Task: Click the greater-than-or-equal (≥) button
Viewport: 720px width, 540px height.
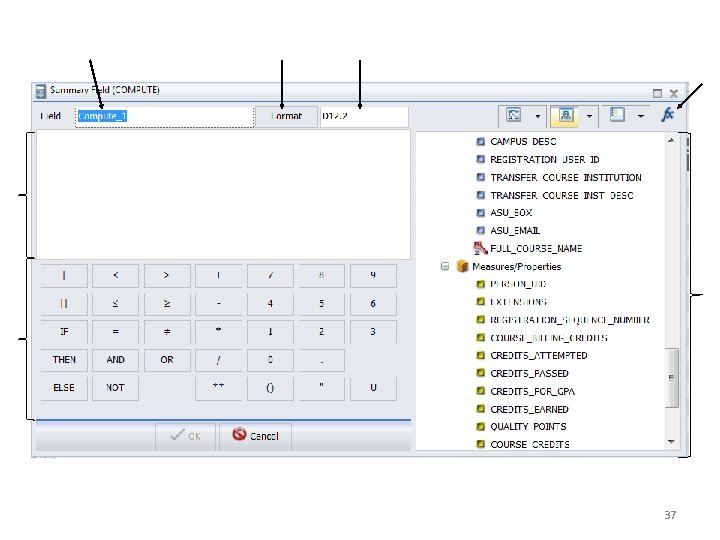Action: pyautogui.click(x=167, y=304)
